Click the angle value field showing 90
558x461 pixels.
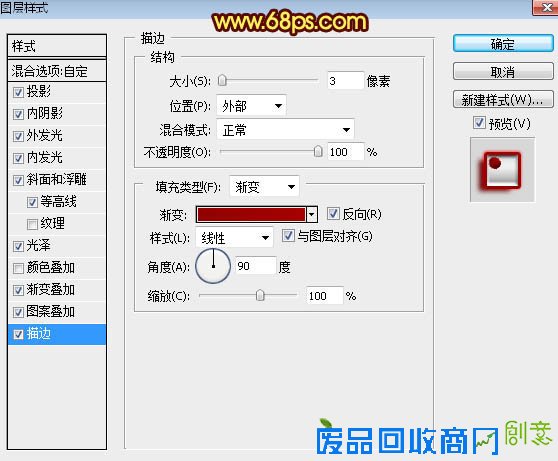click(256, 266)
